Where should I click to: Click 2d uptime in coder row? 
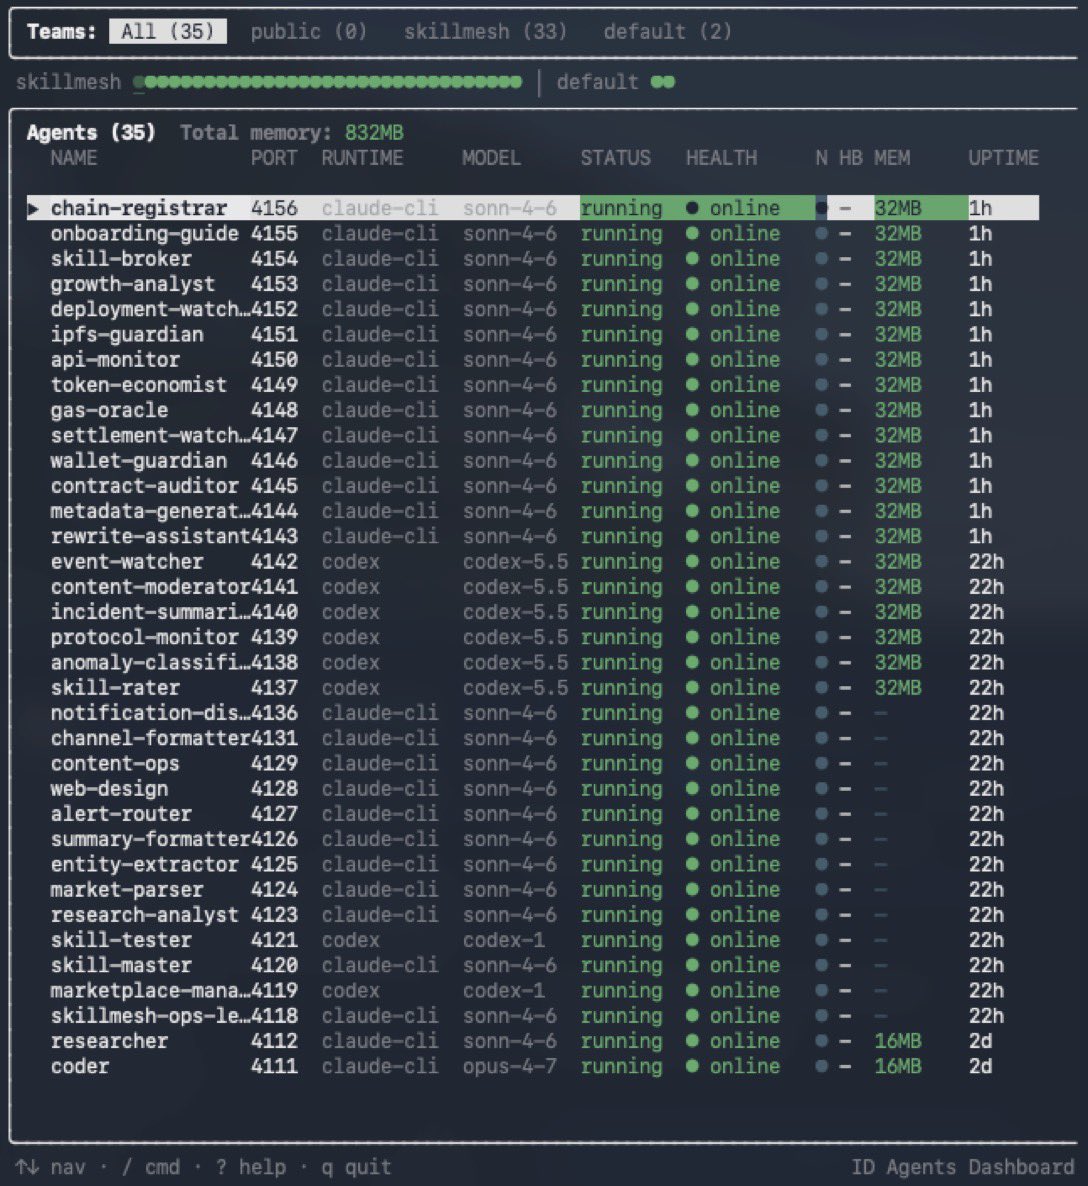tap(980, 1066)
